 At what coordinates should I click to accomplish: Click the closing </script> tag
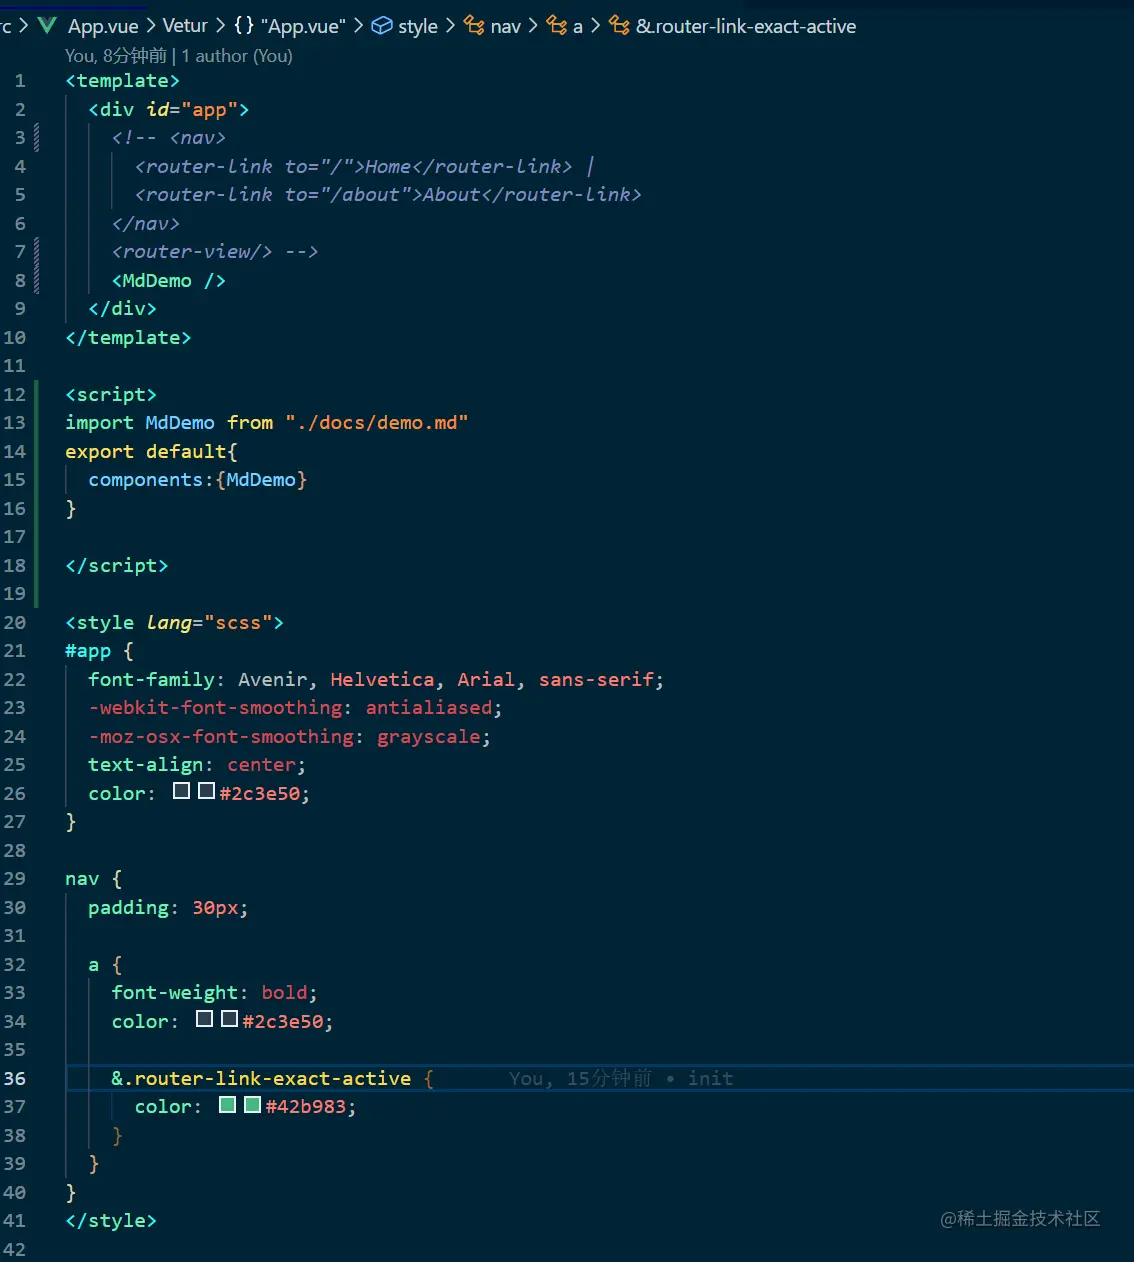(x=116, y=565)
